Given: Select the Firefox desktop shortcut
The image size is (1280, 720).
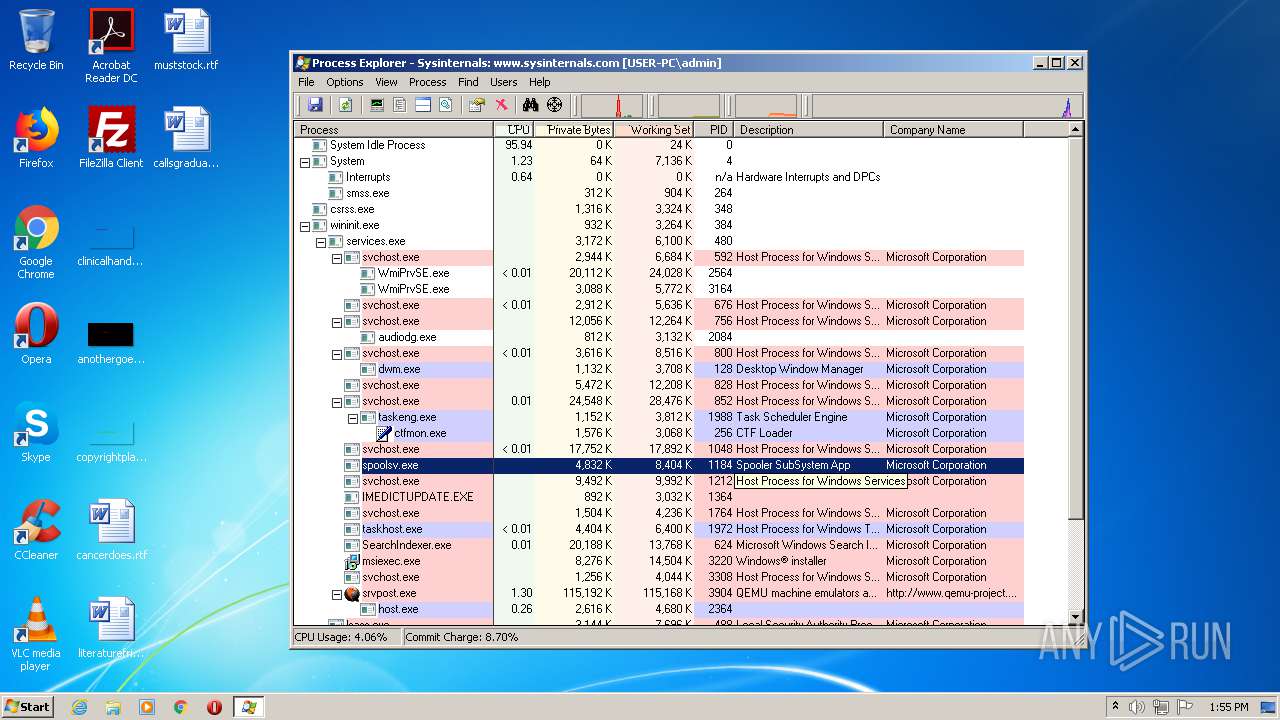Looking at the screenshot, I should coord(36,138).
